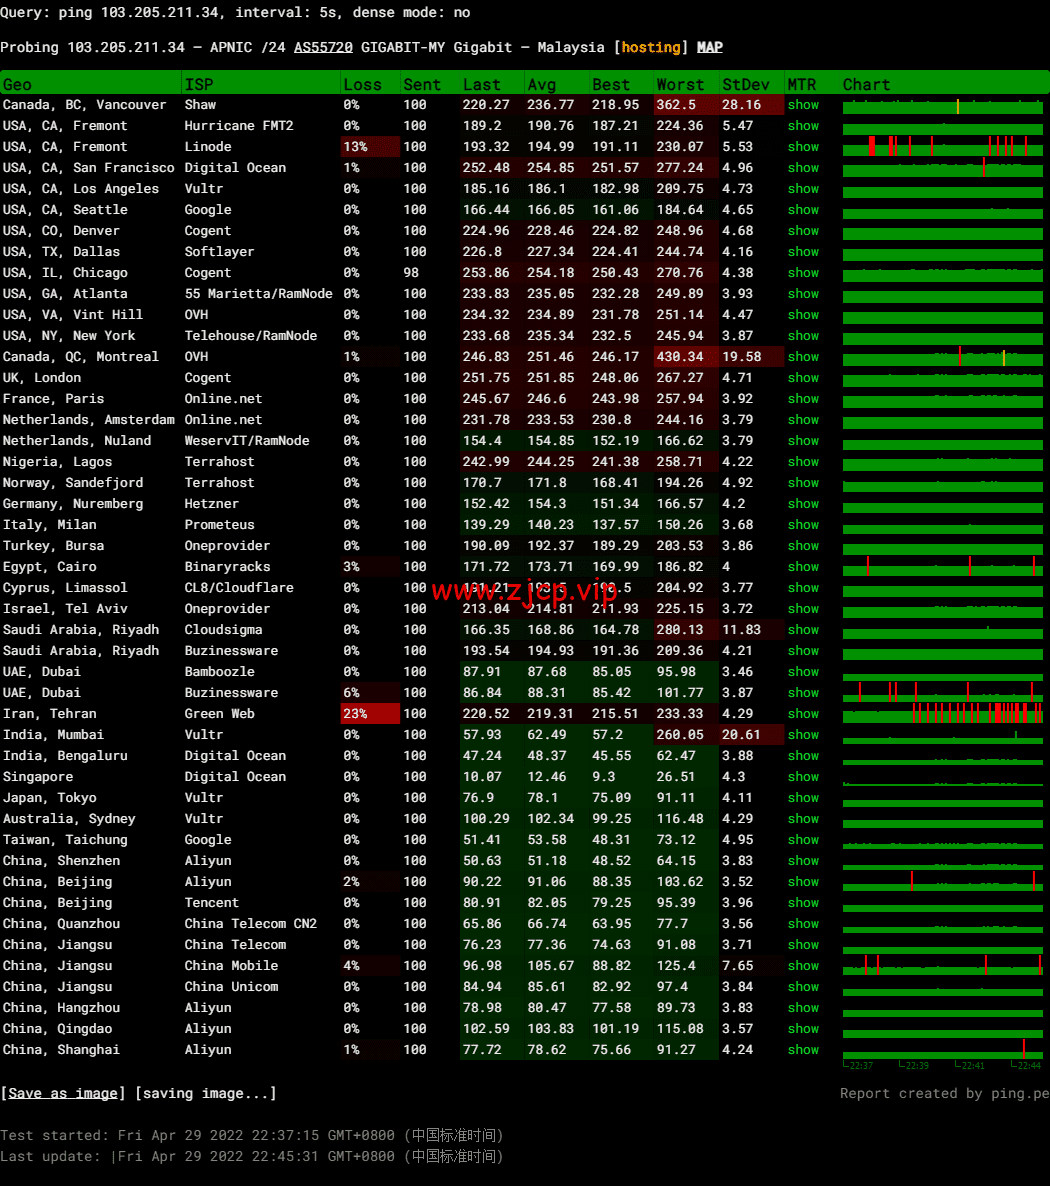Click the Chart column header

coord(866,85)
